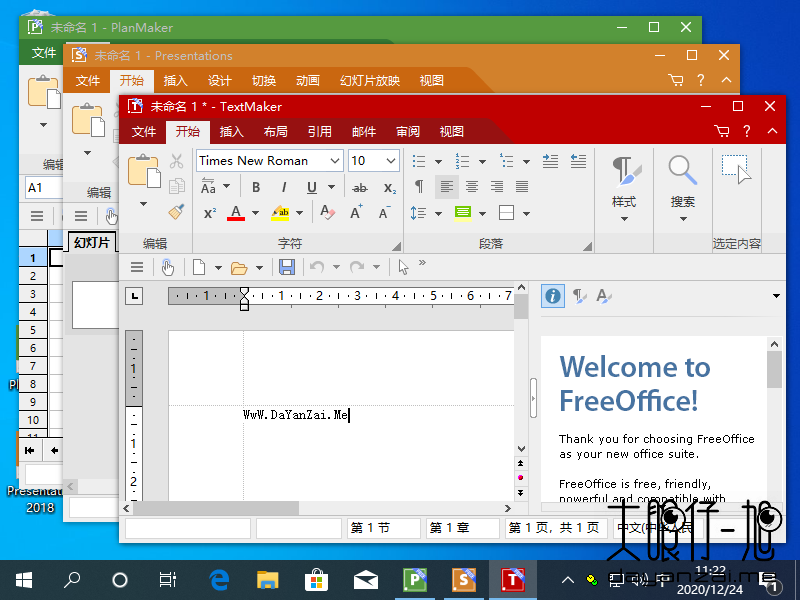Image resolution: width=800 pixels, height=600 pixels.
Task: Click the A1 cell reference box in PlanMaker
Action: pyautogui.click(x=43, y=188)
